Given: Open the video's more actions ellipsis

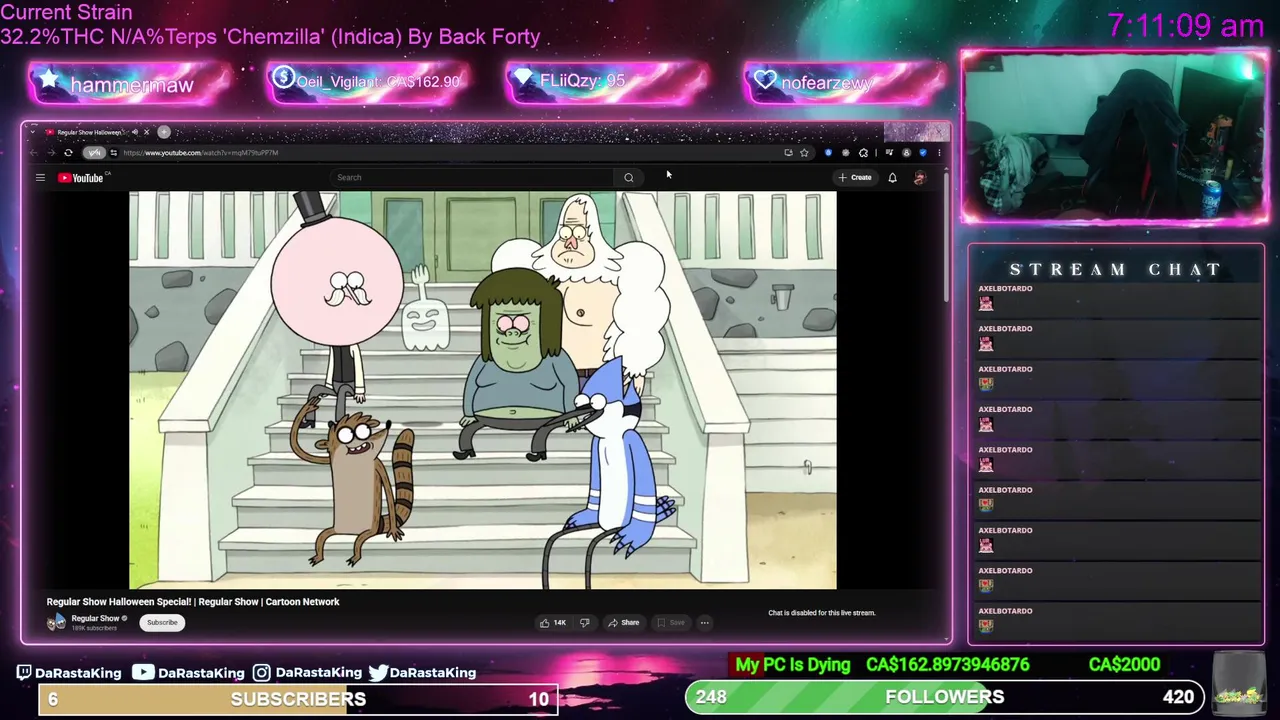Looking at the screenshot, I should pyautogui.click(x=704, y=622).
